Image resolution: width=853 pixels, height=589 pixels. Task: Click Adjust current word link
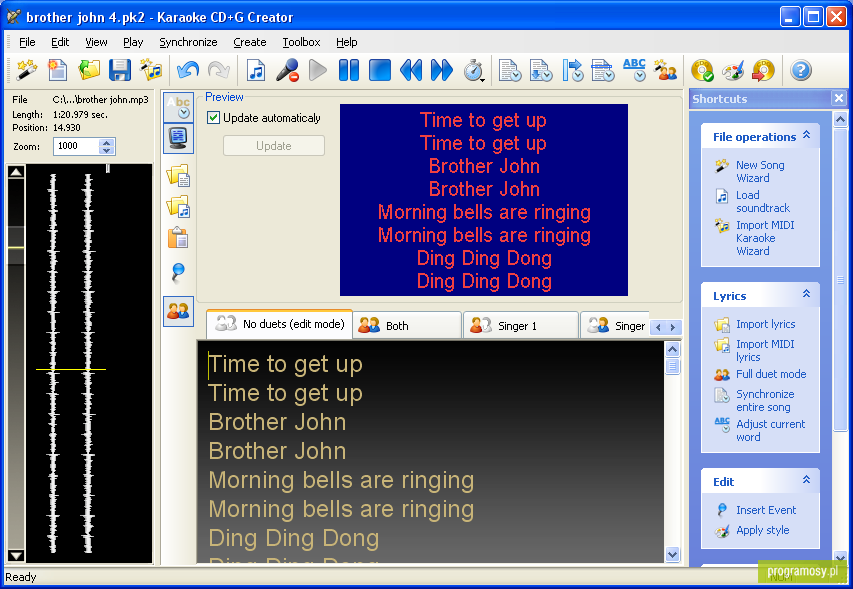click(x=770, y=430)
